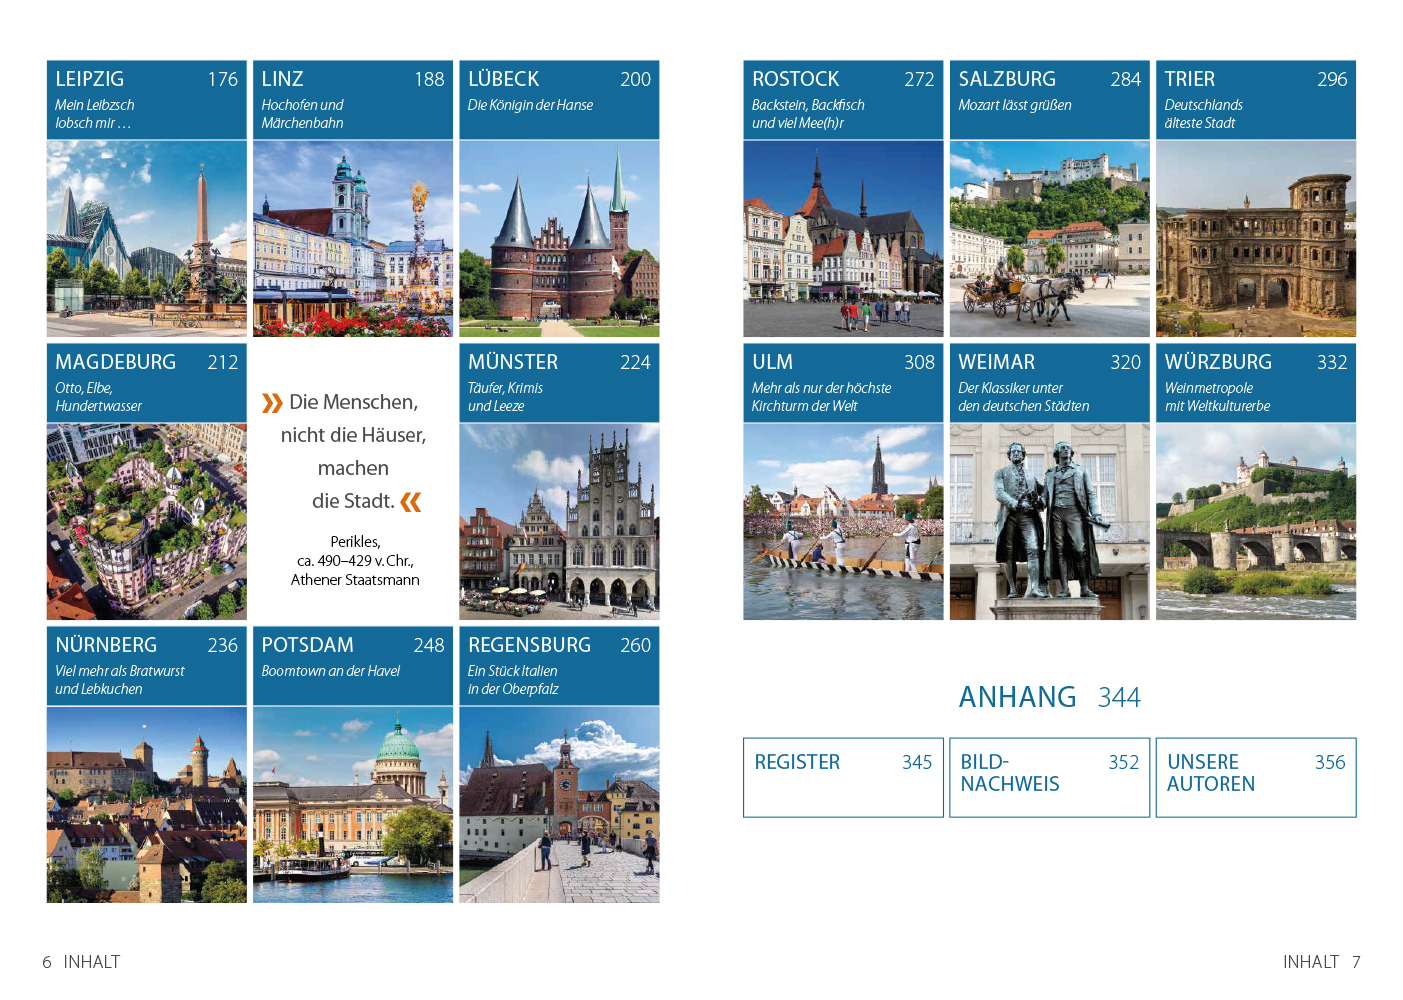Open the Magdeburg Hundertwasser building aerial photo

point(146,521)
